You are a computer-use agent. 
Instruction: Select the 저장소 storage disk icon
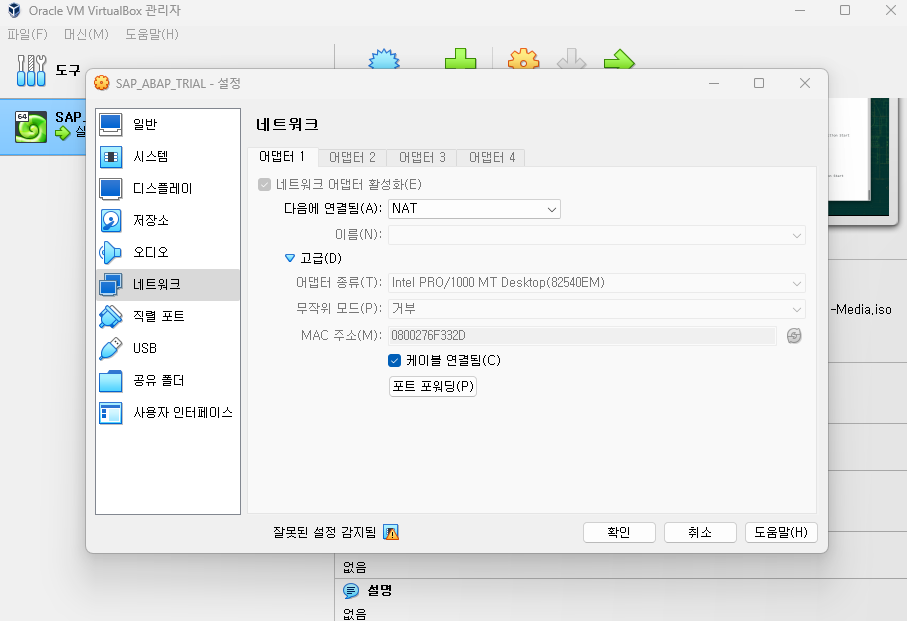click(x=110, y=220)
